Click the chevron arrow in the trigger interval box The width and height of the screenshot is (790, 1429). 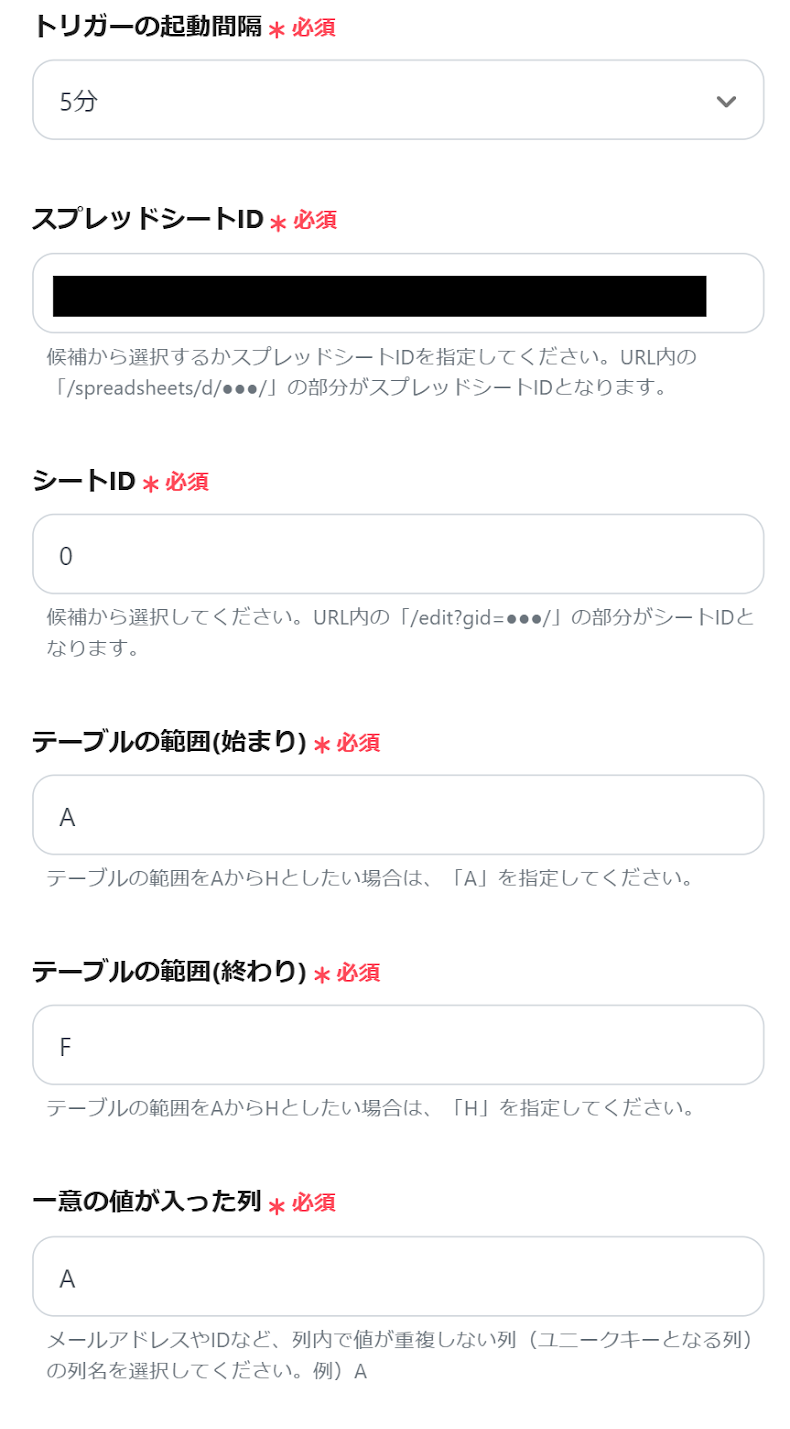pos(727,101)
